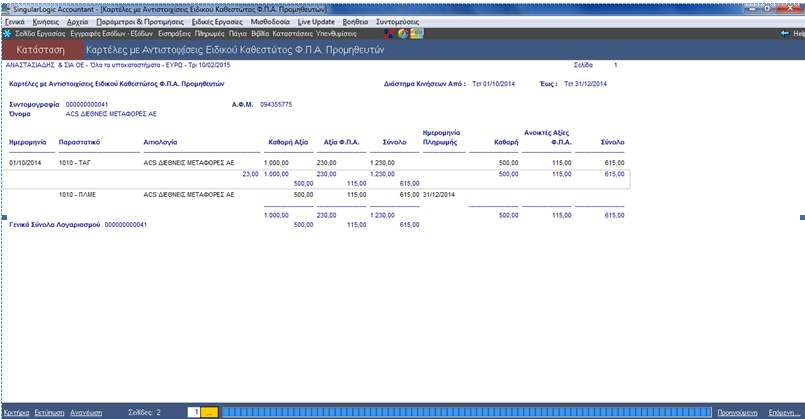This screenshot has width=805, height=419.
Task: Select the red Κατάσταση tab
Action: pyautogui.click(x=41, y=50)
